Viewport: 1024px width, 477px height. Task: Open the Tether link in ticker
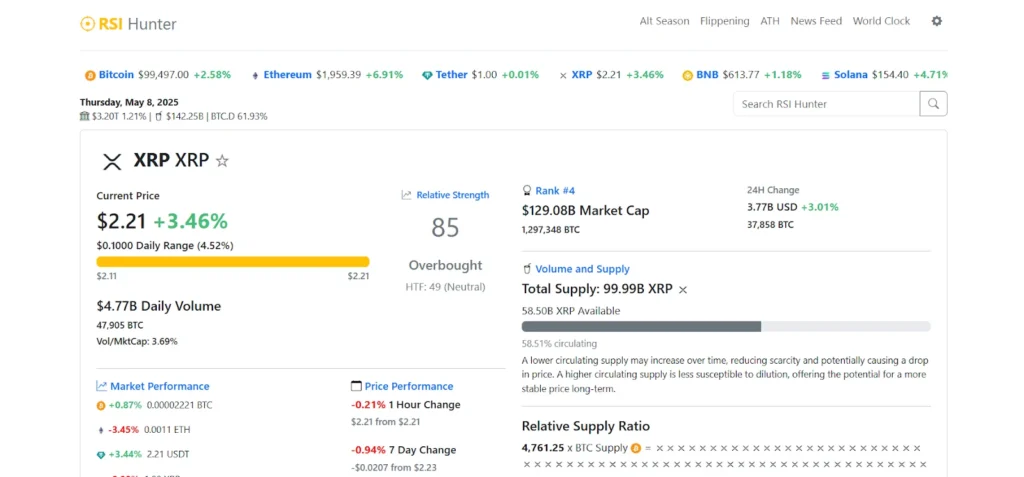point(452,74)
